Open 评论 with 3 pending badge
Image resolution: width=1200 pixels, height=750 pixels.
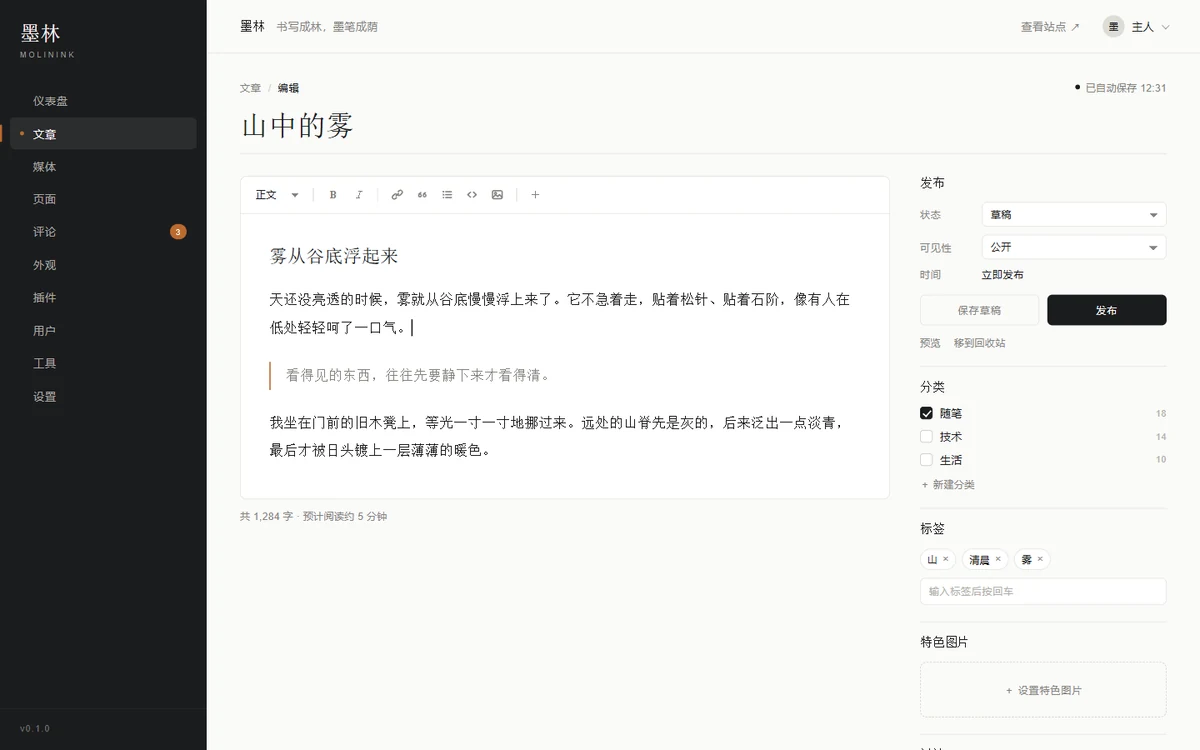(x=103, y=232)
